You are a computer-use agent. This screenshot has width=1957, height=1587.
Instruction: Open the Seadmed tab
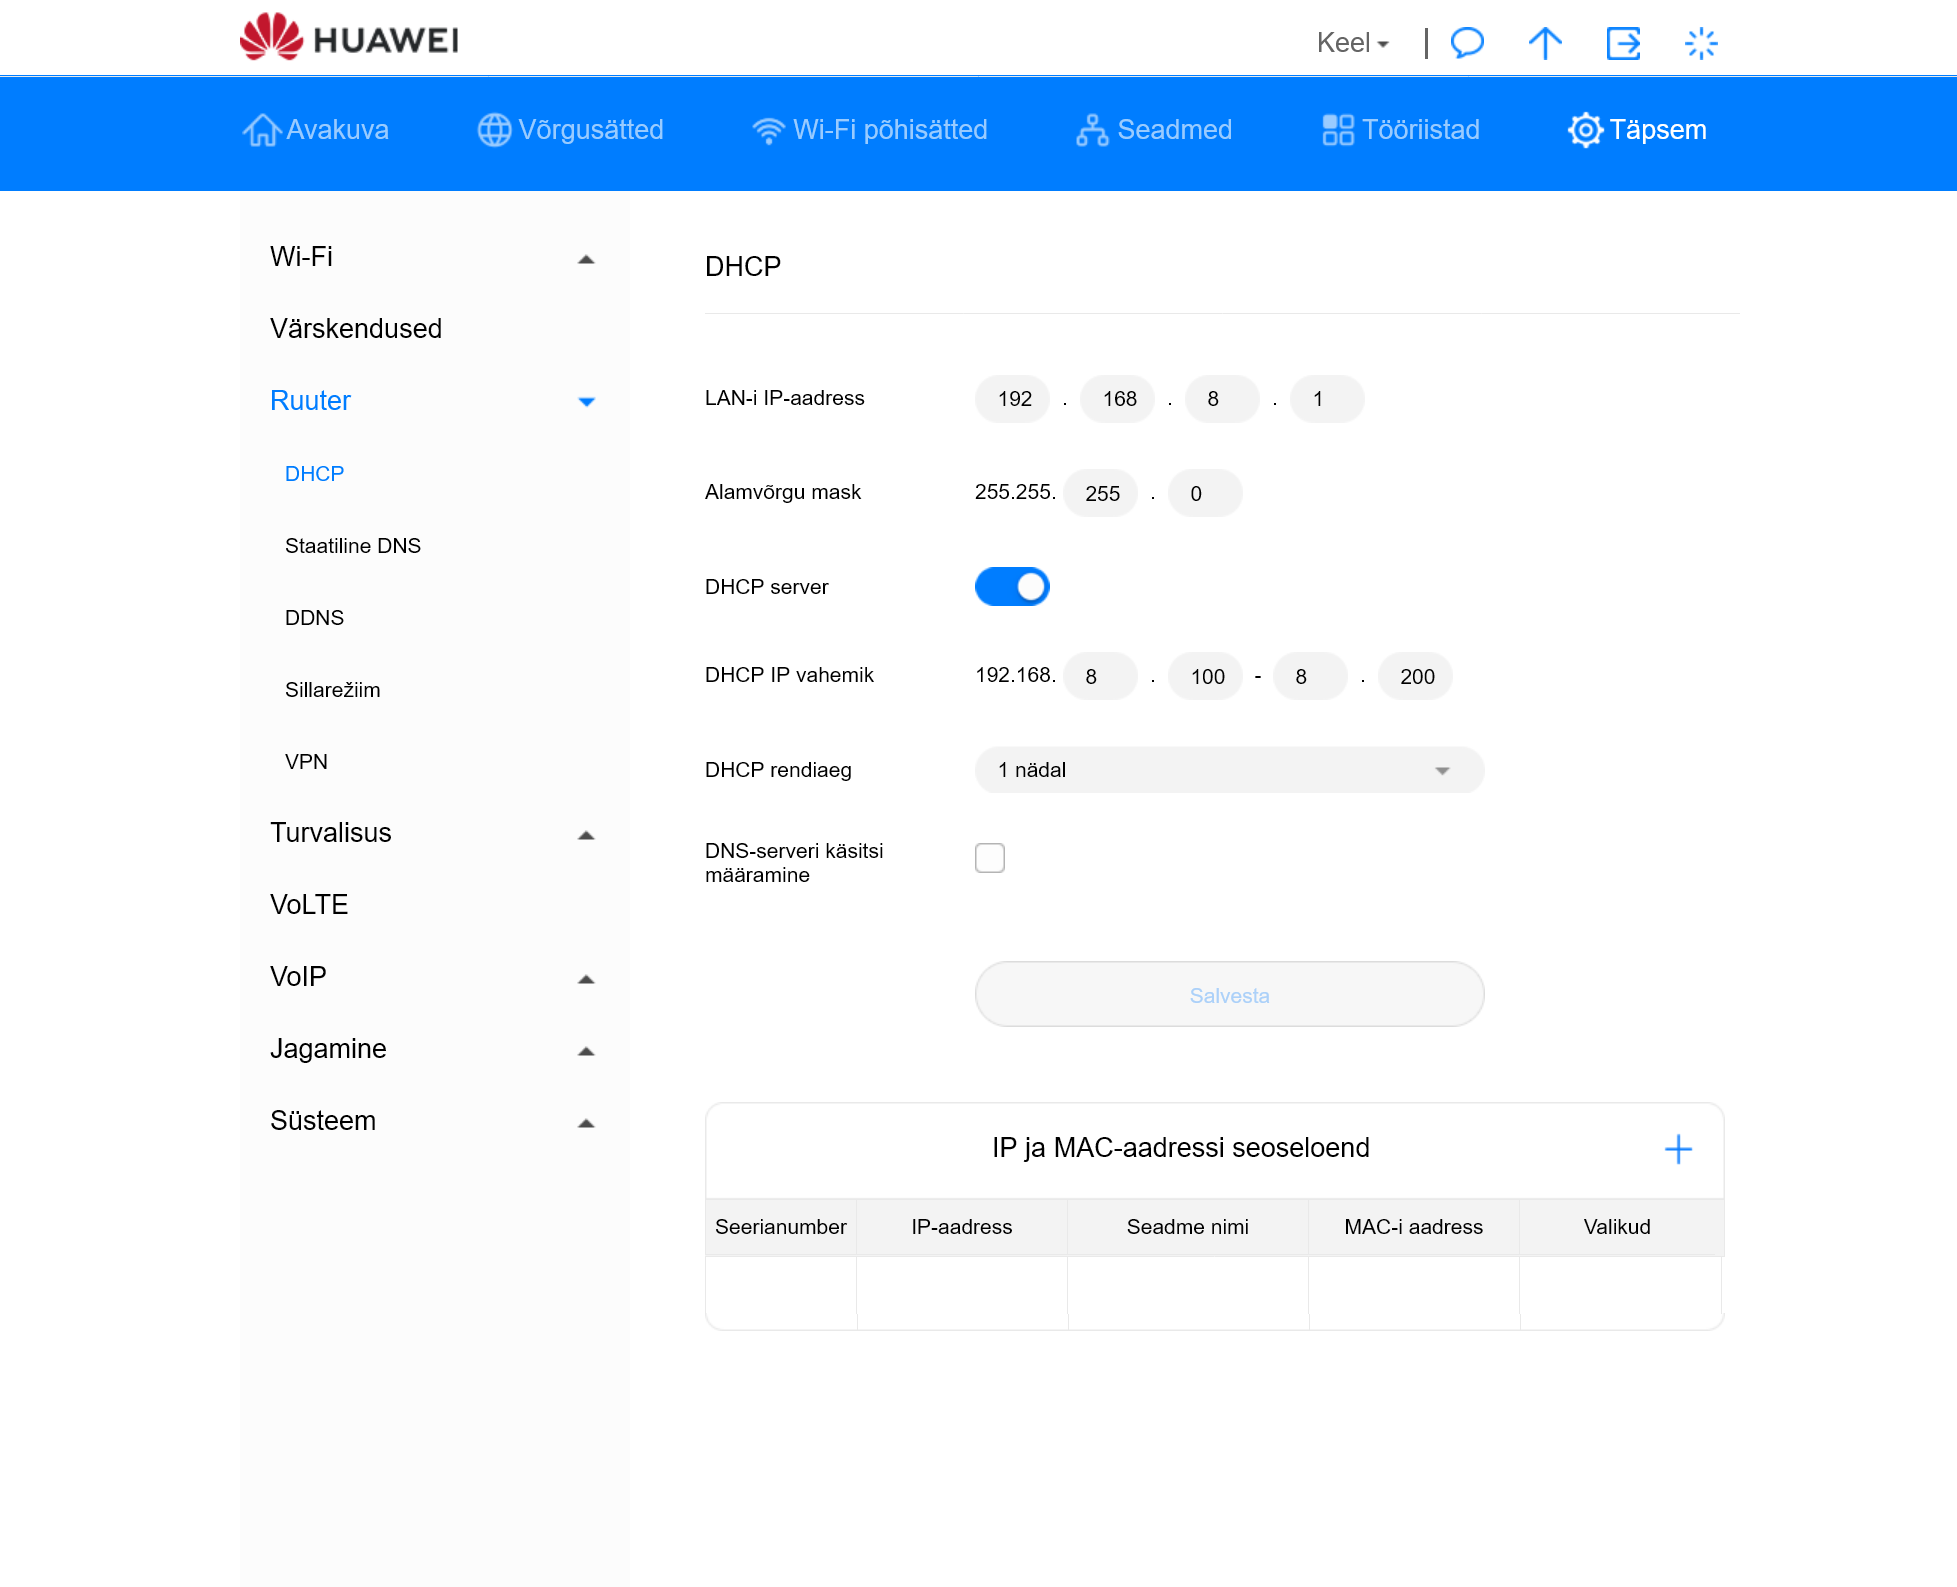[1154, 130]
